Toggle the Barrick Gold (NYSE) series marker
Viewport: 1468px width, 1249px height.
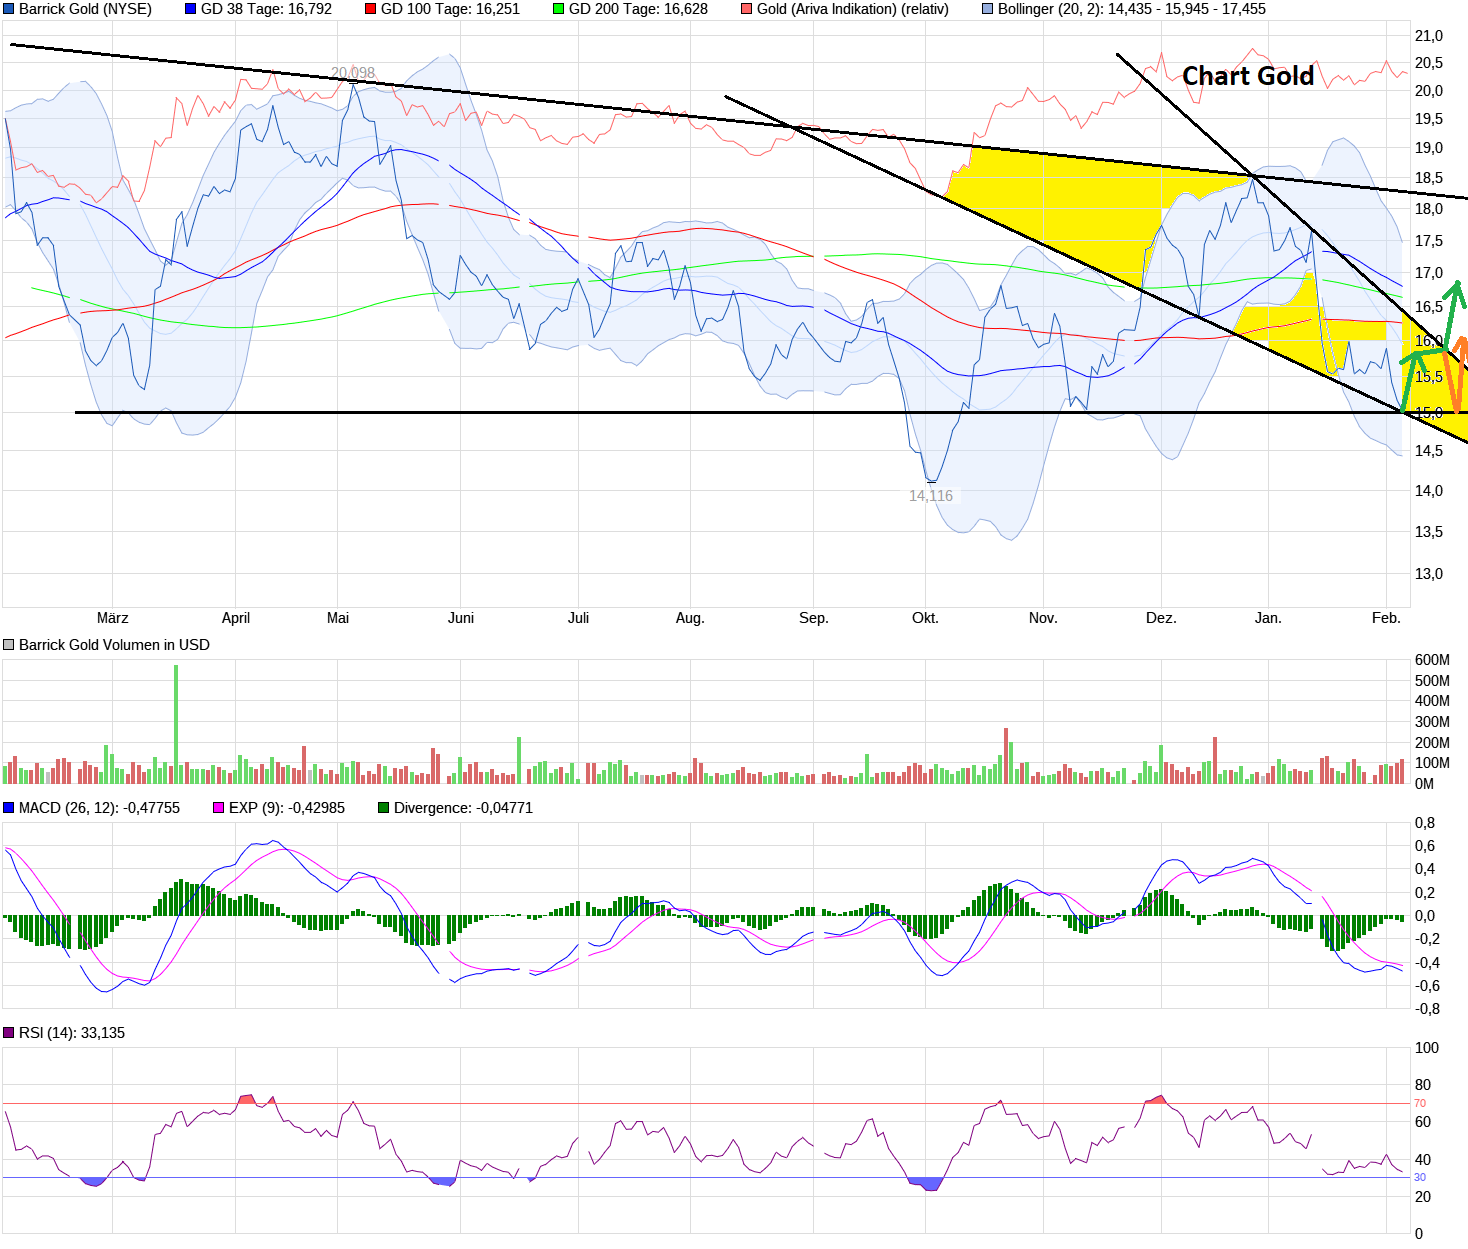pyautogui.click(x=8, y=9)
